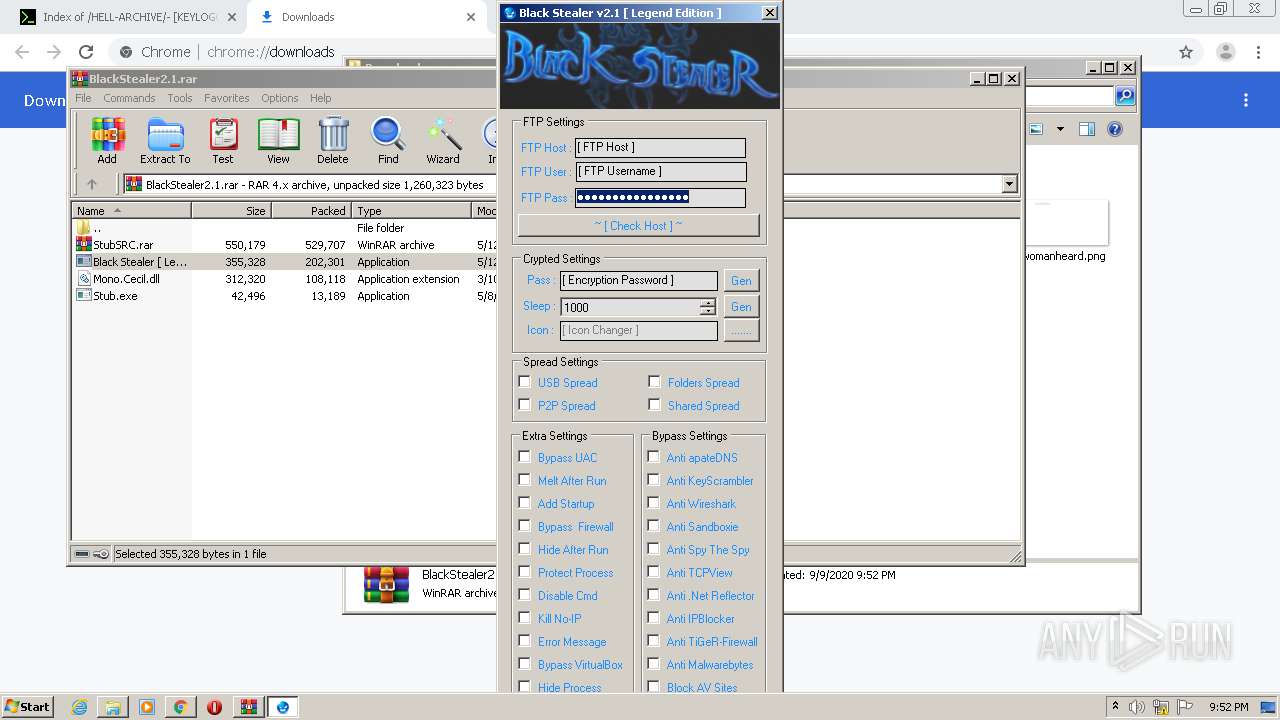Click the key icon in WinRAR status bar
The image size is (1280, 720).
pos(101,554)
